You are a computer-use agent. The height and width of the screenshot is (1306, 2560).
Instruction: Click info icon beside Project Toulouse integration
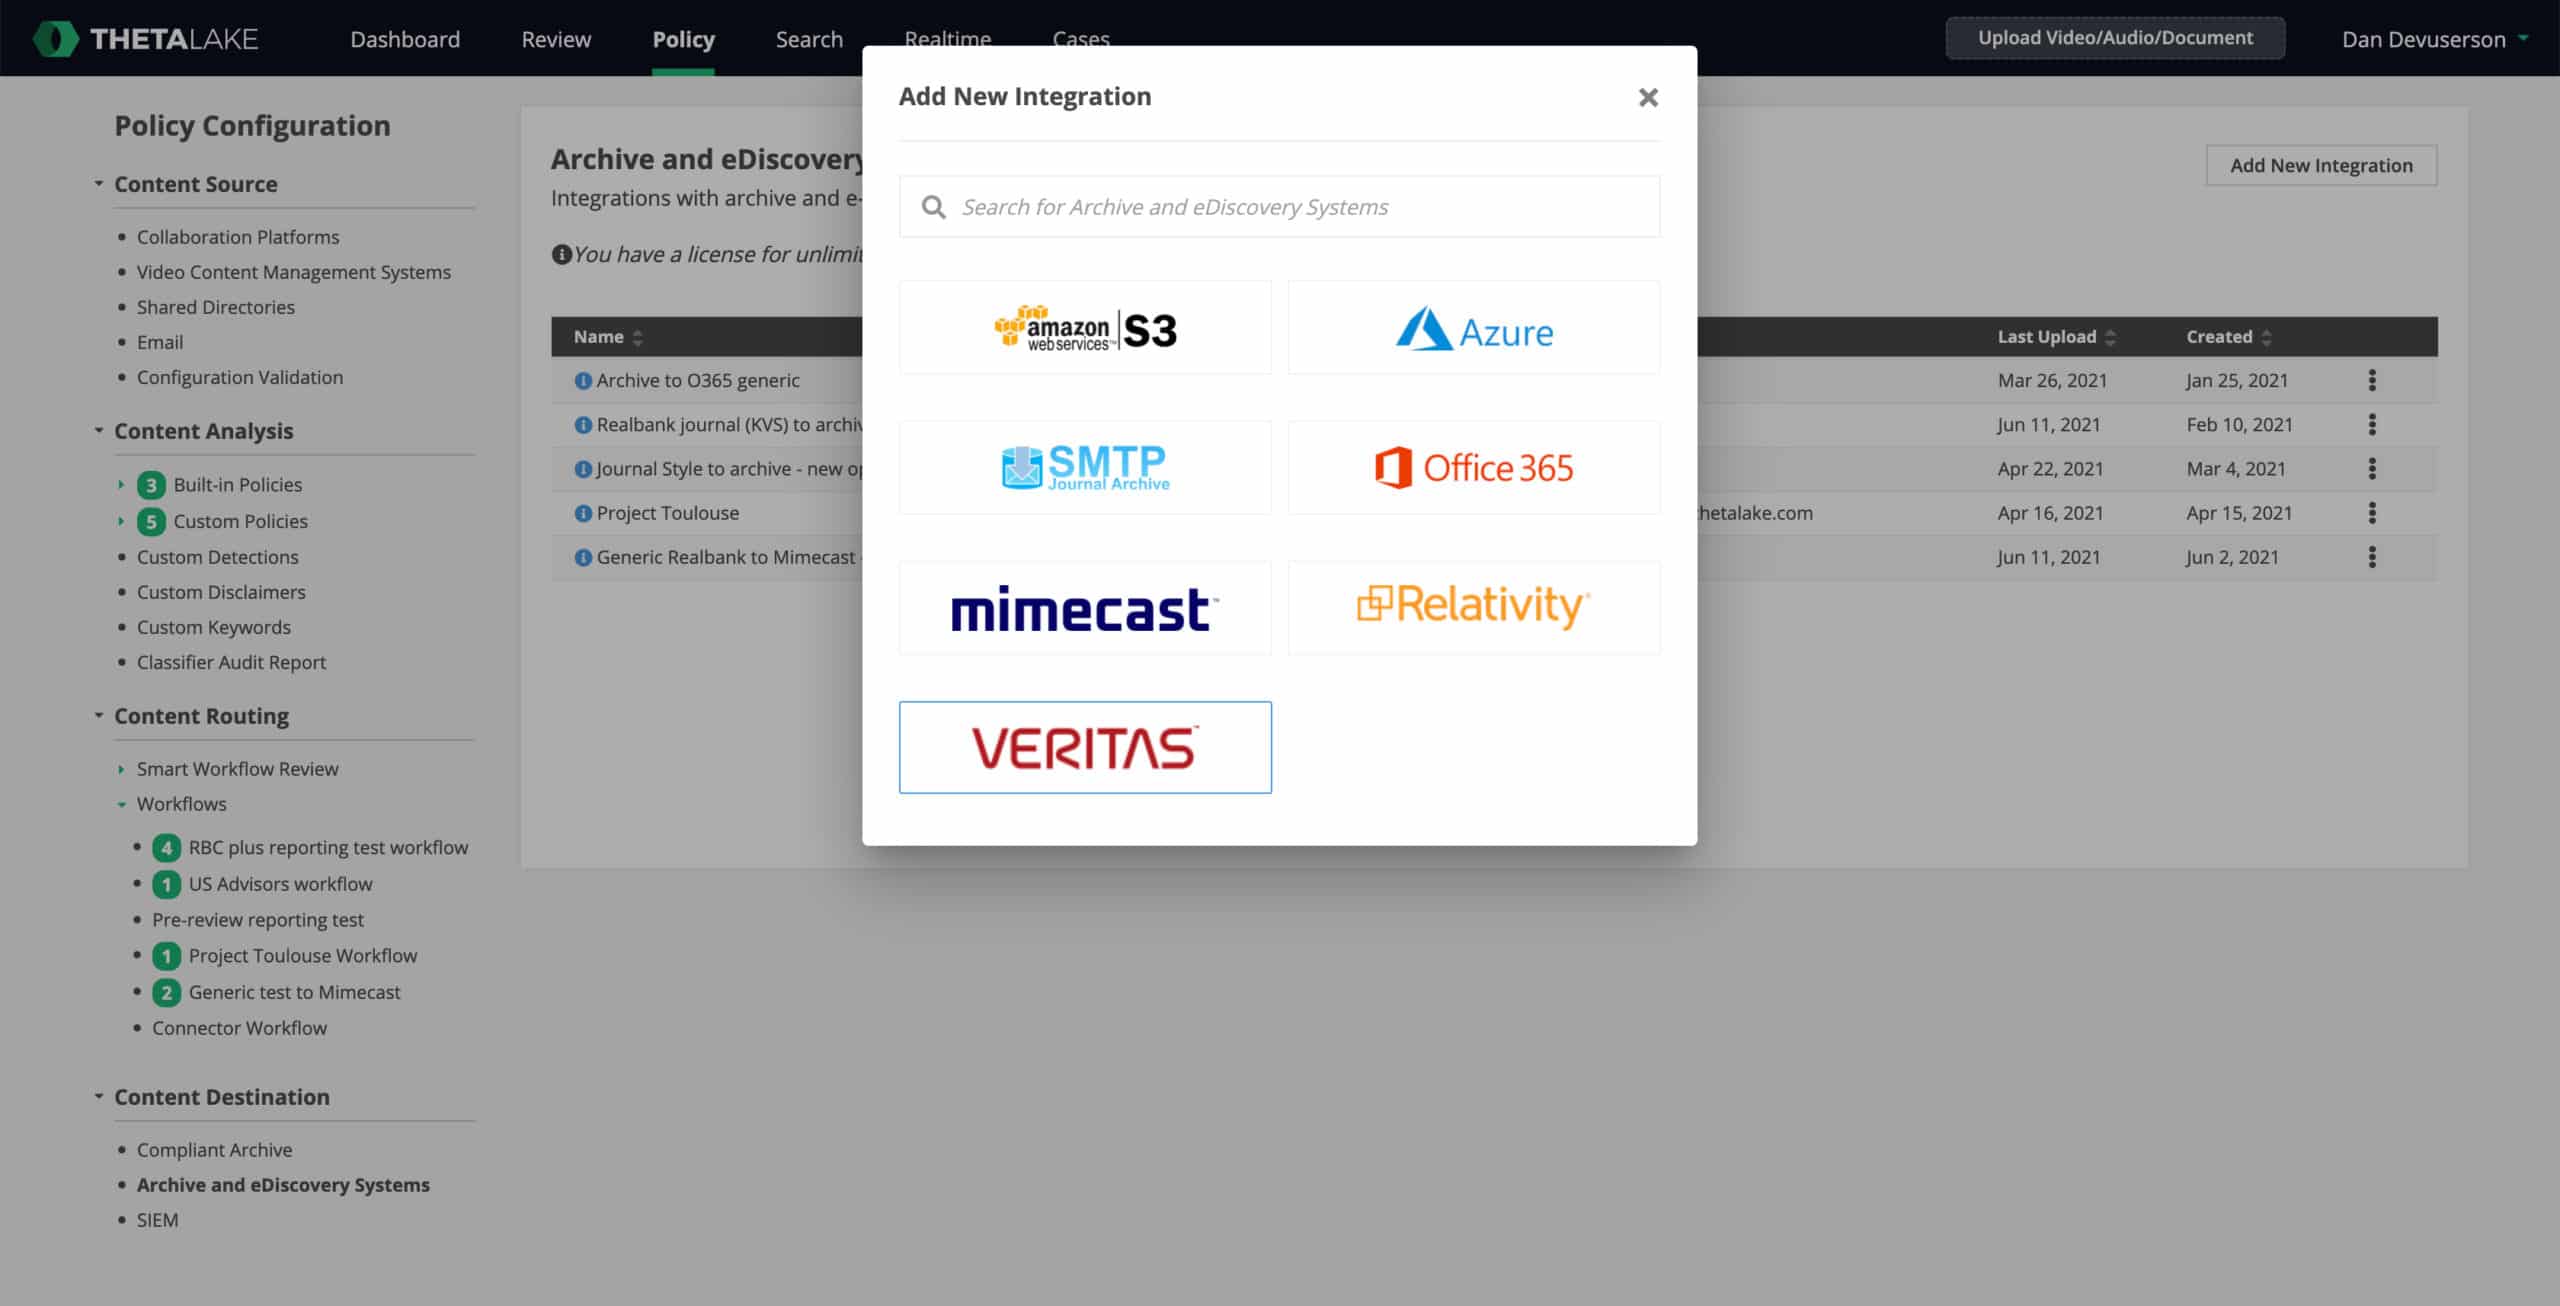coord(583,513)
